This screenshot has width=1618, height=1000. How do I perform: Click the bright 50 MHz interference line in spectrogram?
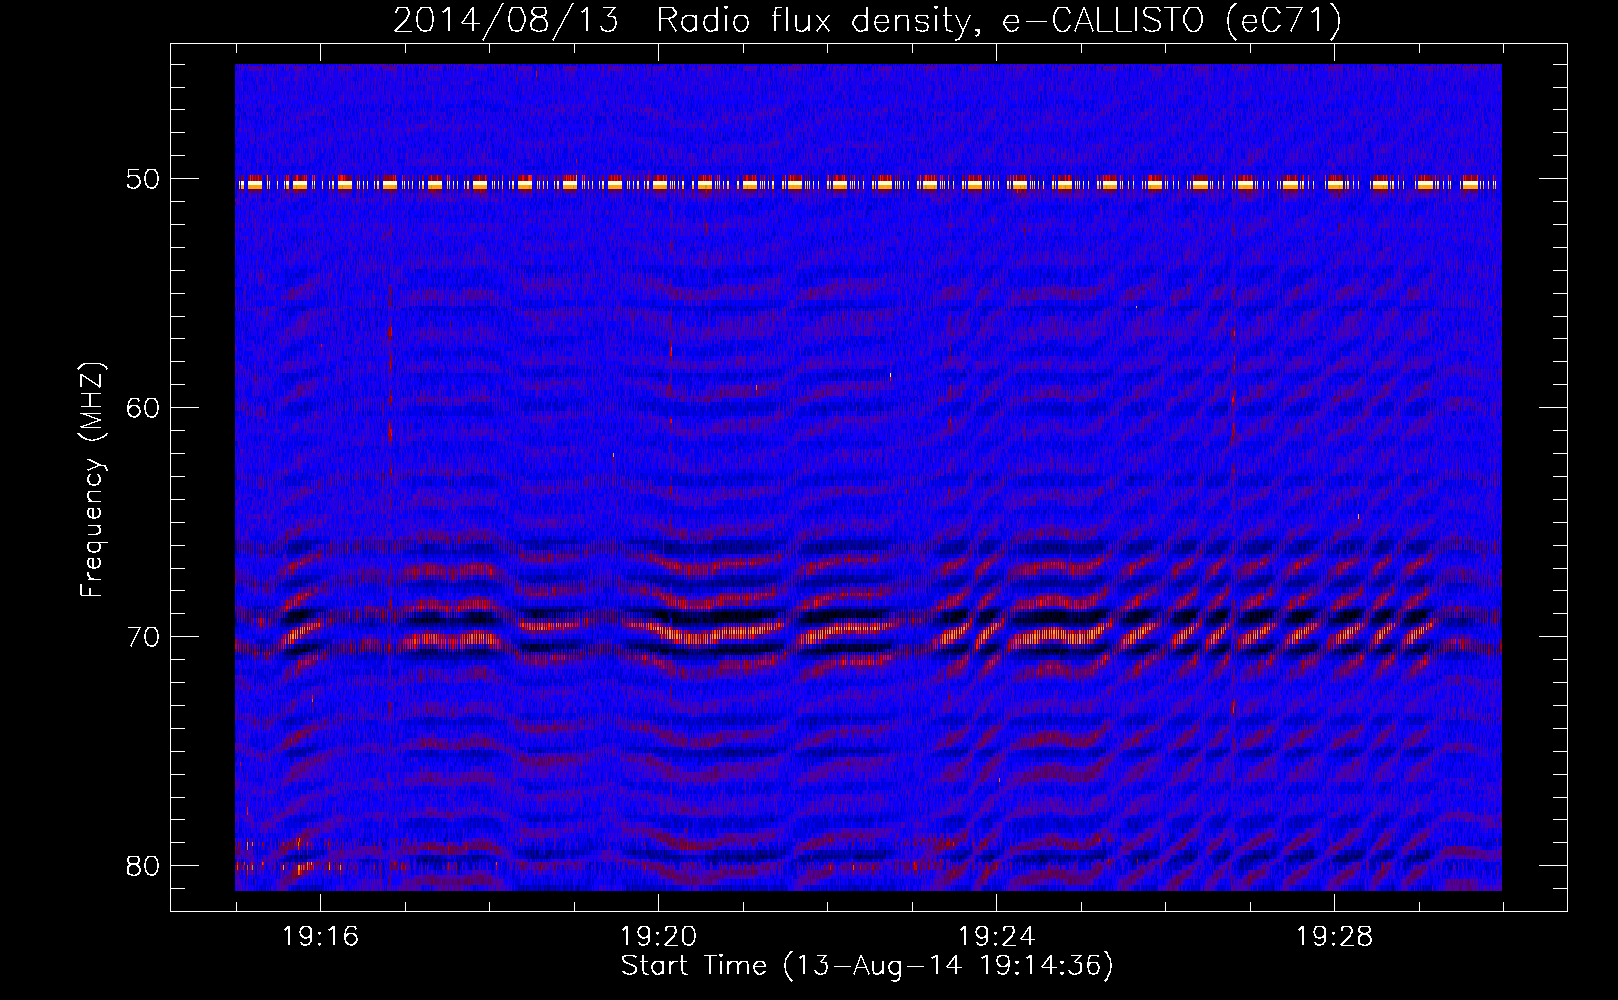868,184
